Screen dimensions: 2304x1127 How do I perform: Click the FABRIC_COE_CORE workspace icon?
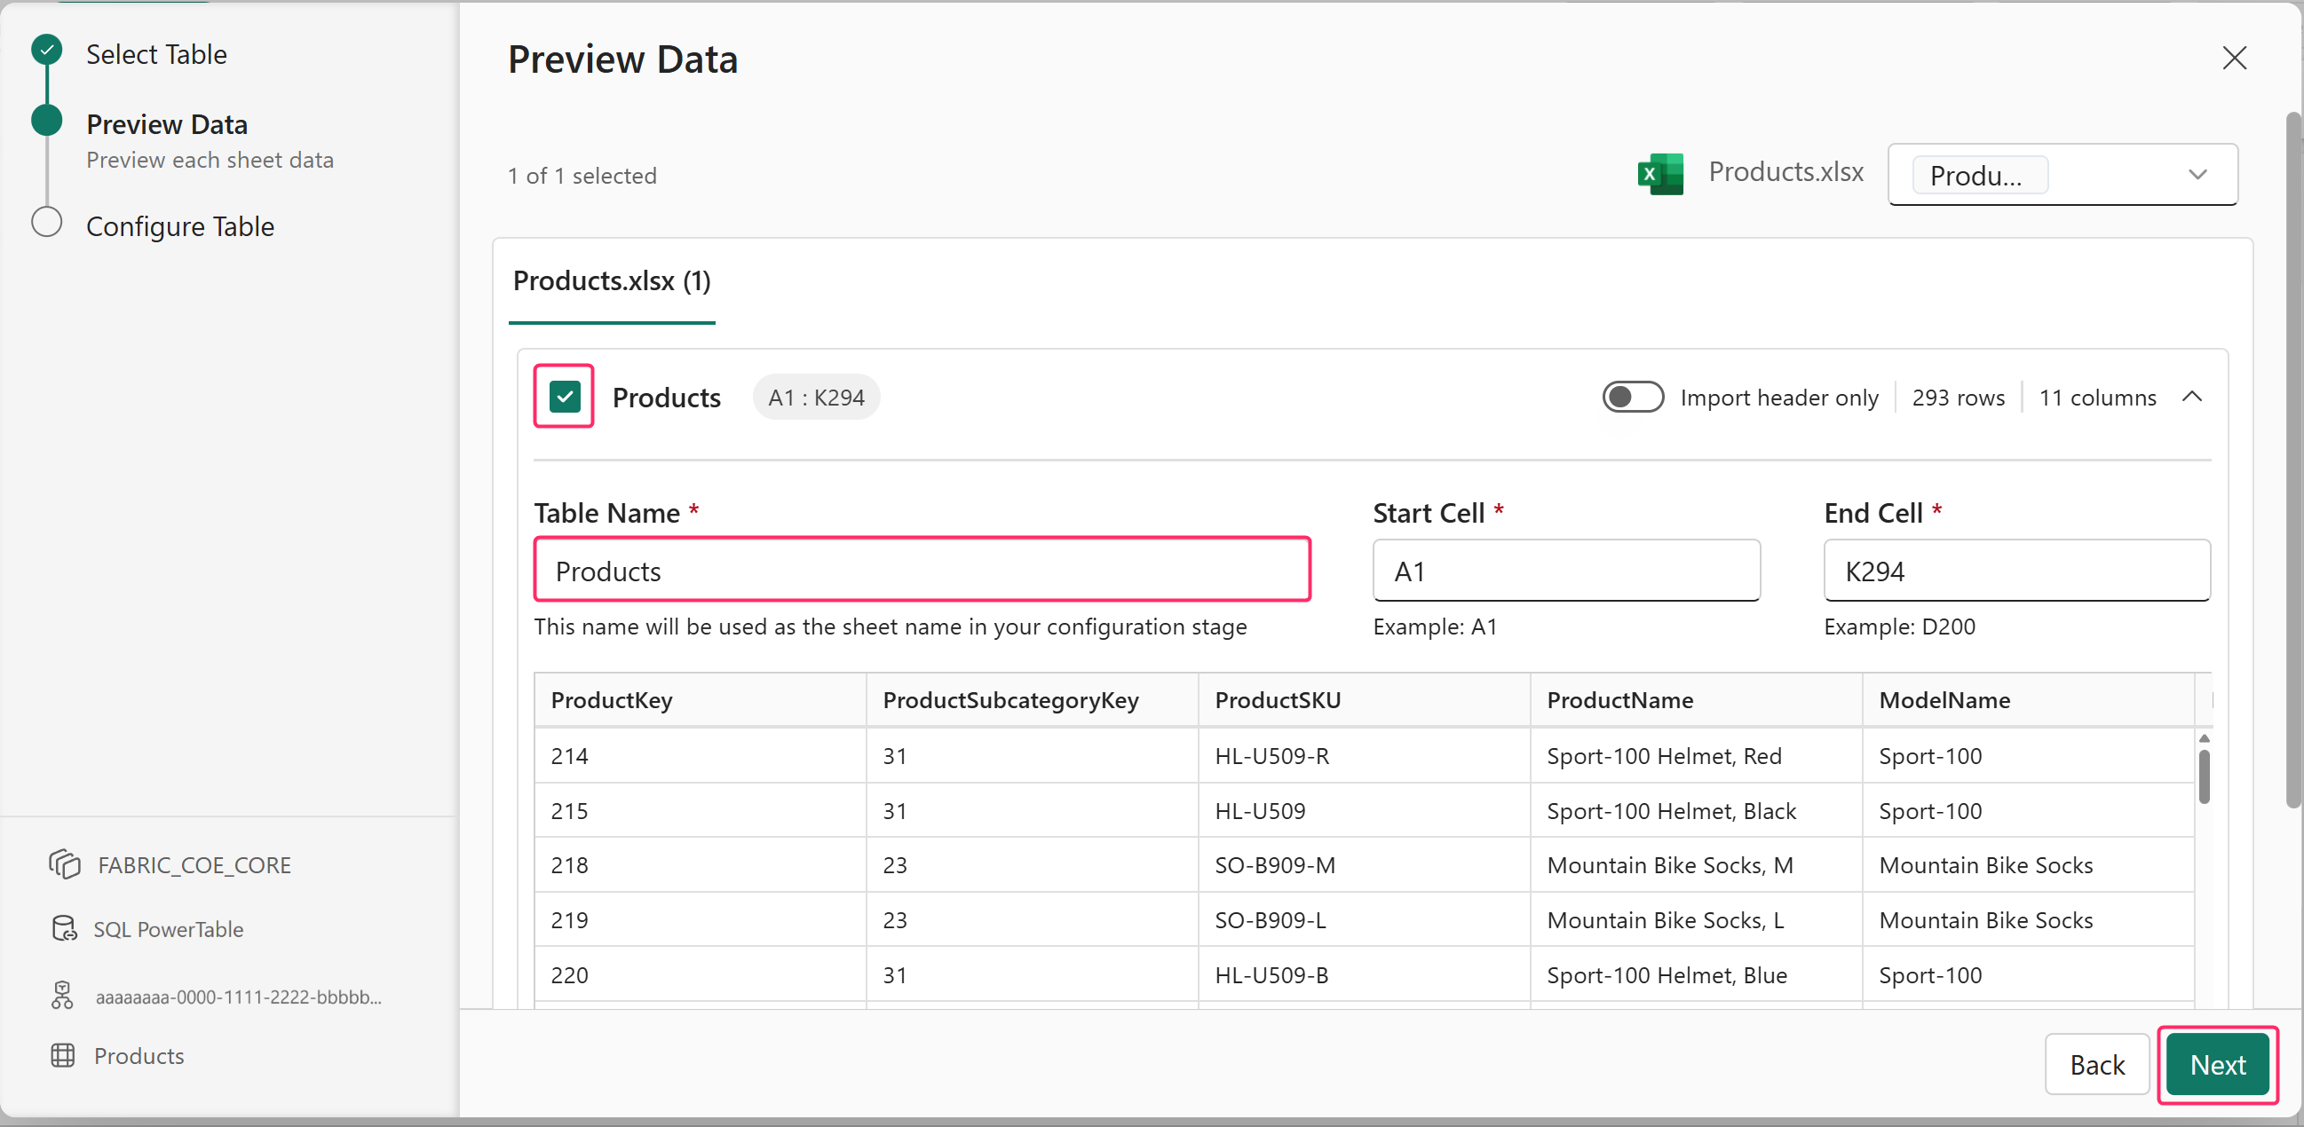point(64,865)
